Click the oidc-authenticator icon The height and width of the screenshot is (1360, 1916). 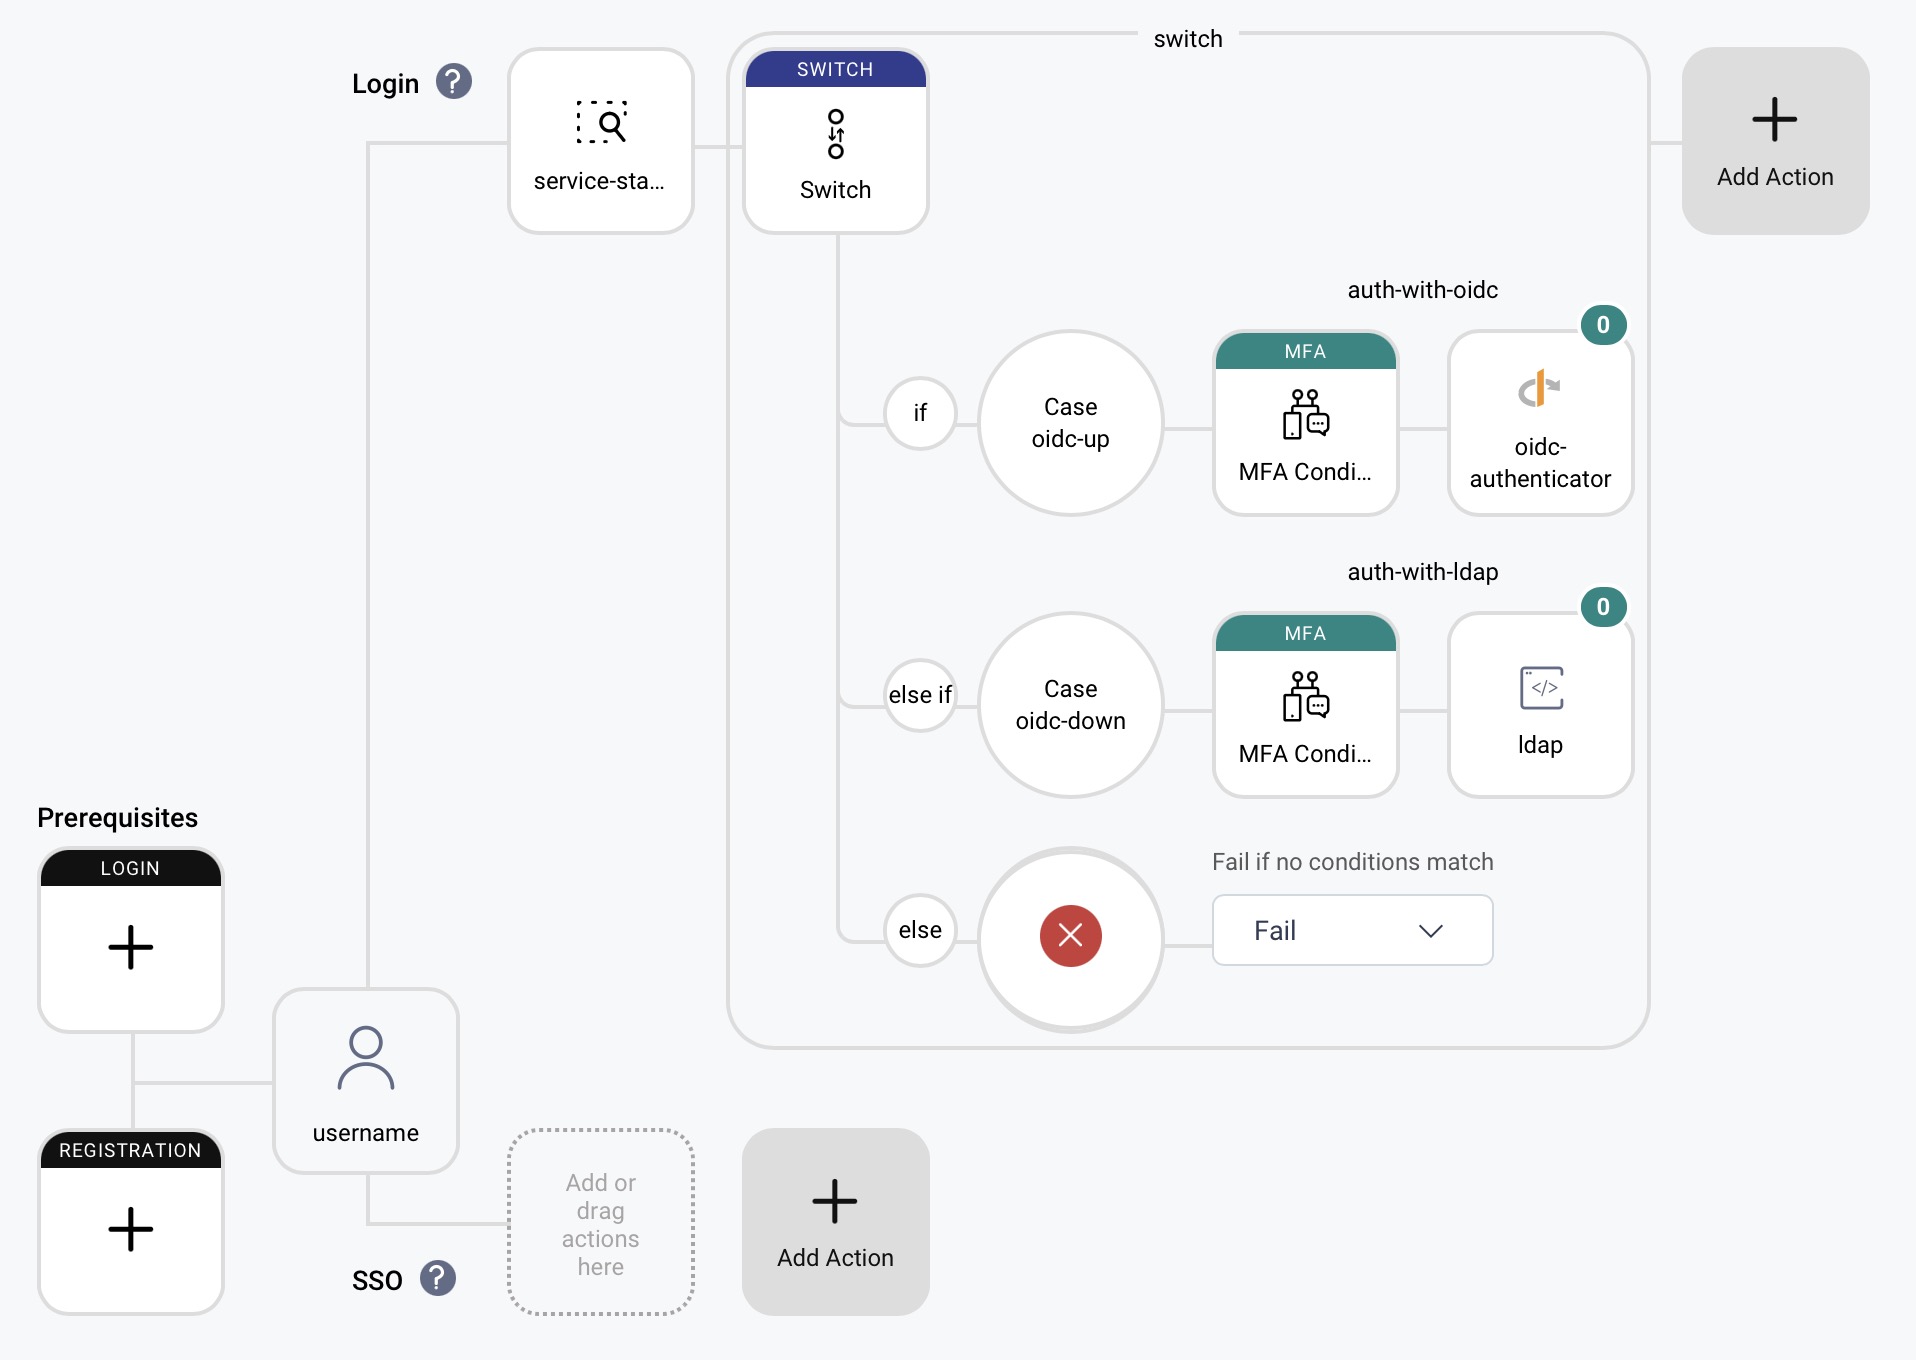[1539, 390]
